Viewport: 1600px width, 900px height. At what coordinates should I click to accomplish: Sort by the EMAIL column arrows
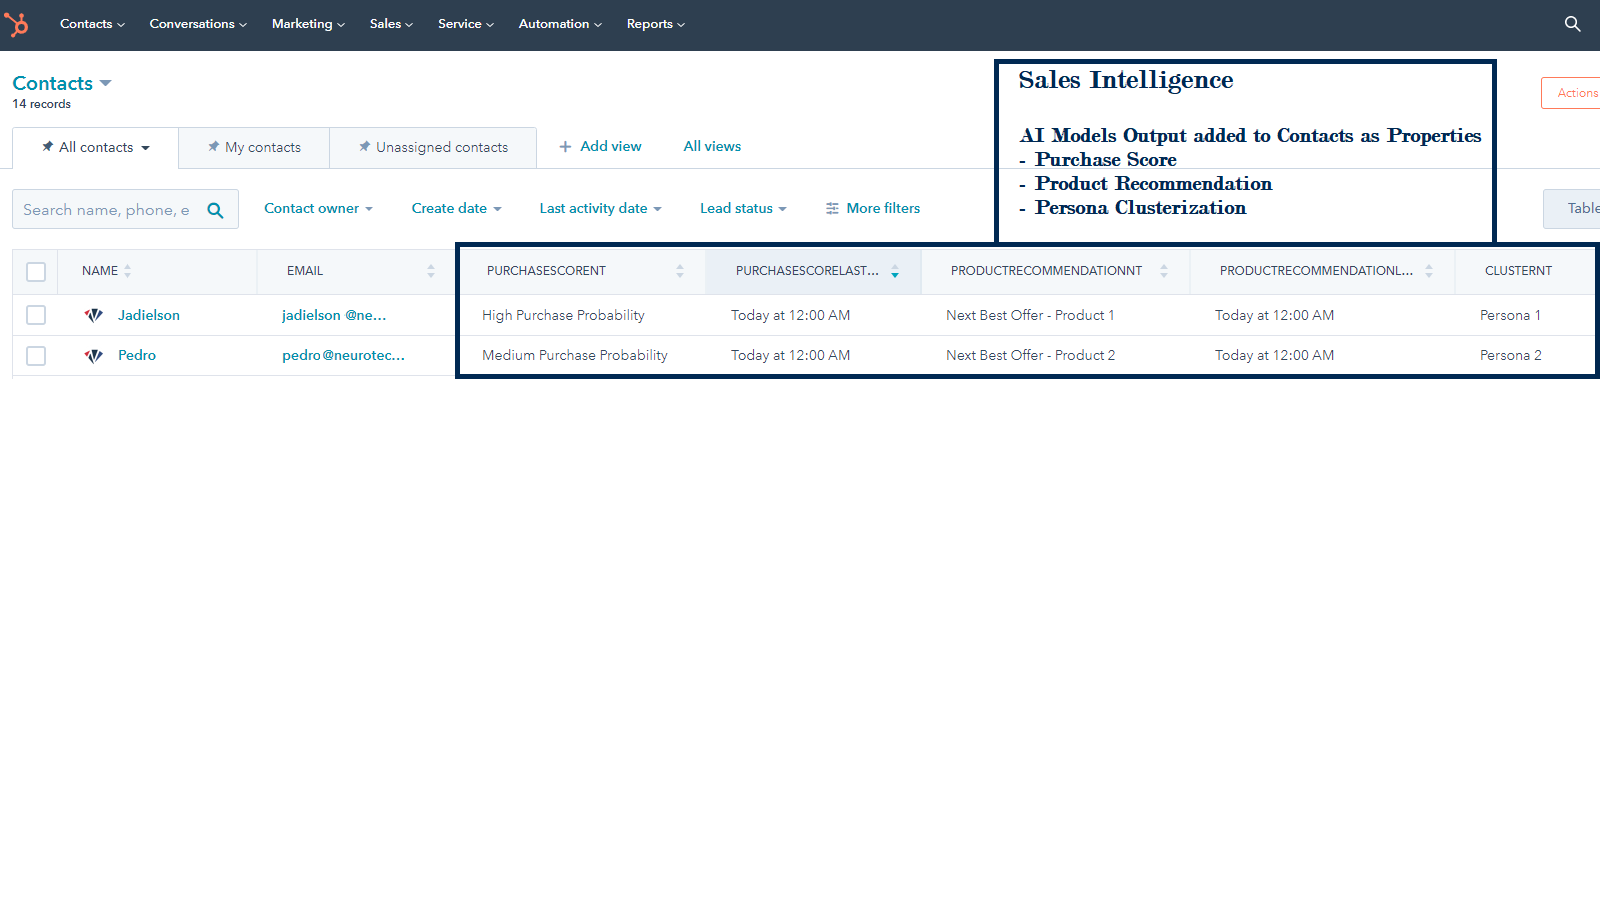(x=431, y=271)
